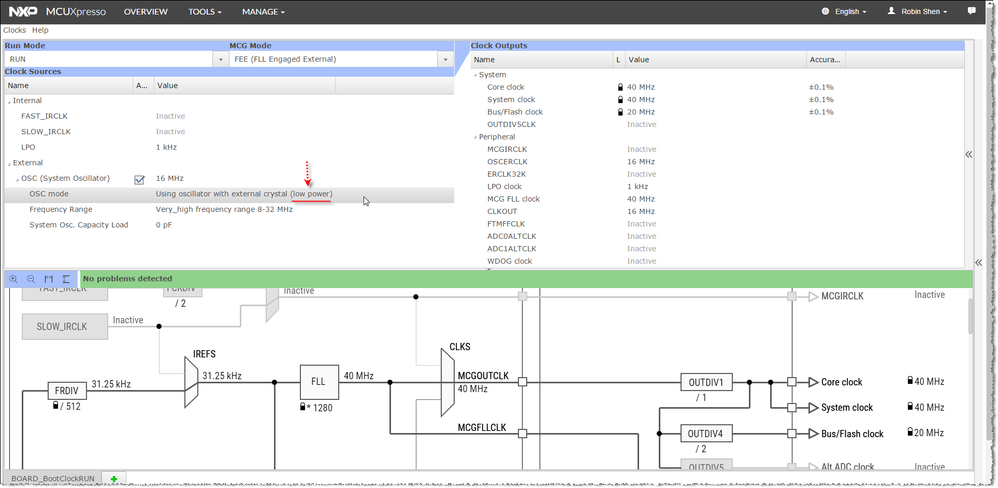Click the MCGOUTCLK node square

tap(523, 382)
